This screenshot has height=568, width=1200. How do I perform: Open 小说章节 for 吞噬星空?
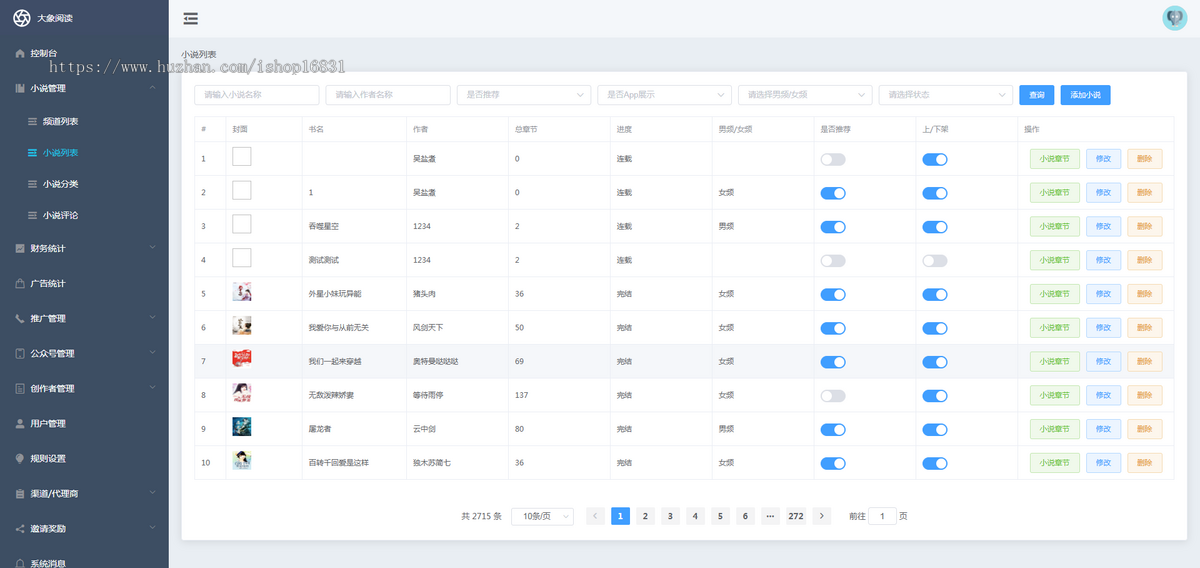pyautogui.click(x=1055, y=227)
